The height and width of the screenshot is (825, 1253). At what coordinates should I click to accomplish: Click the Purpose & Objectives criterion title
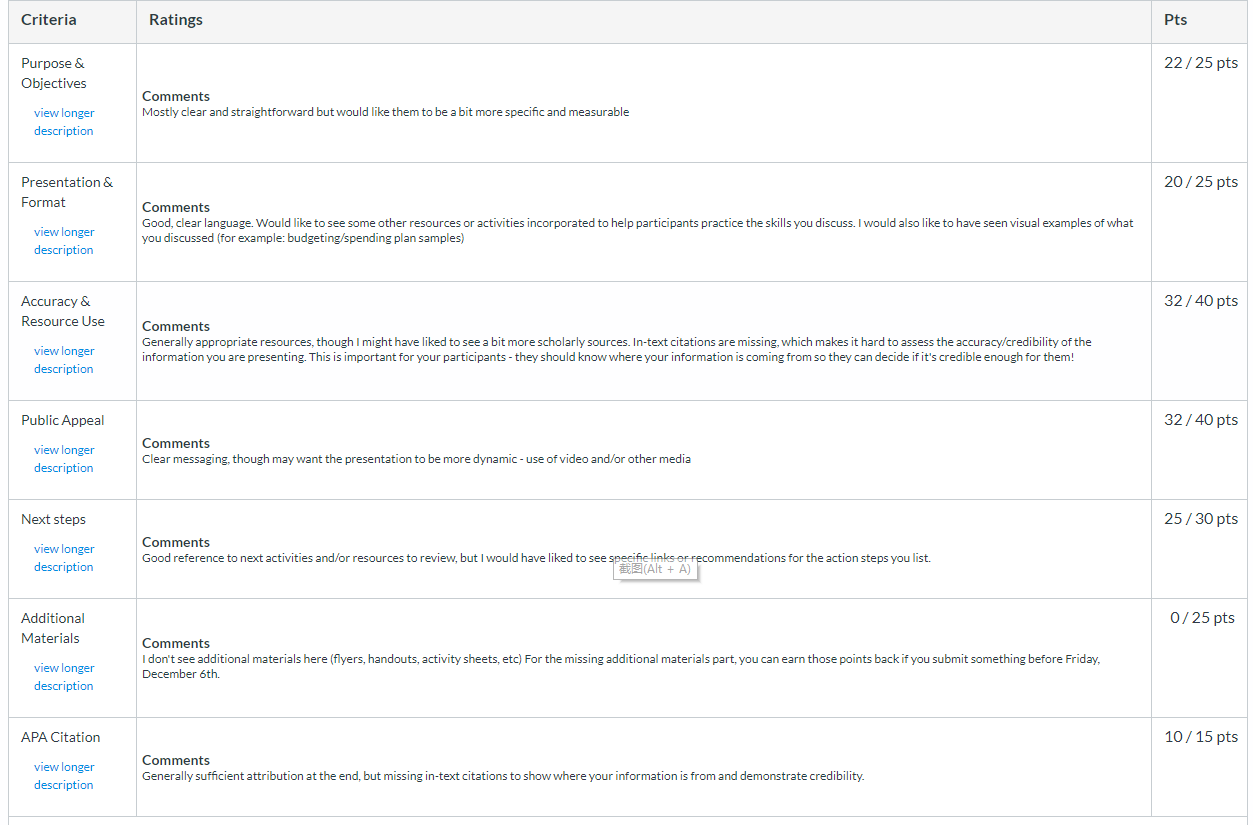point(54,73)
